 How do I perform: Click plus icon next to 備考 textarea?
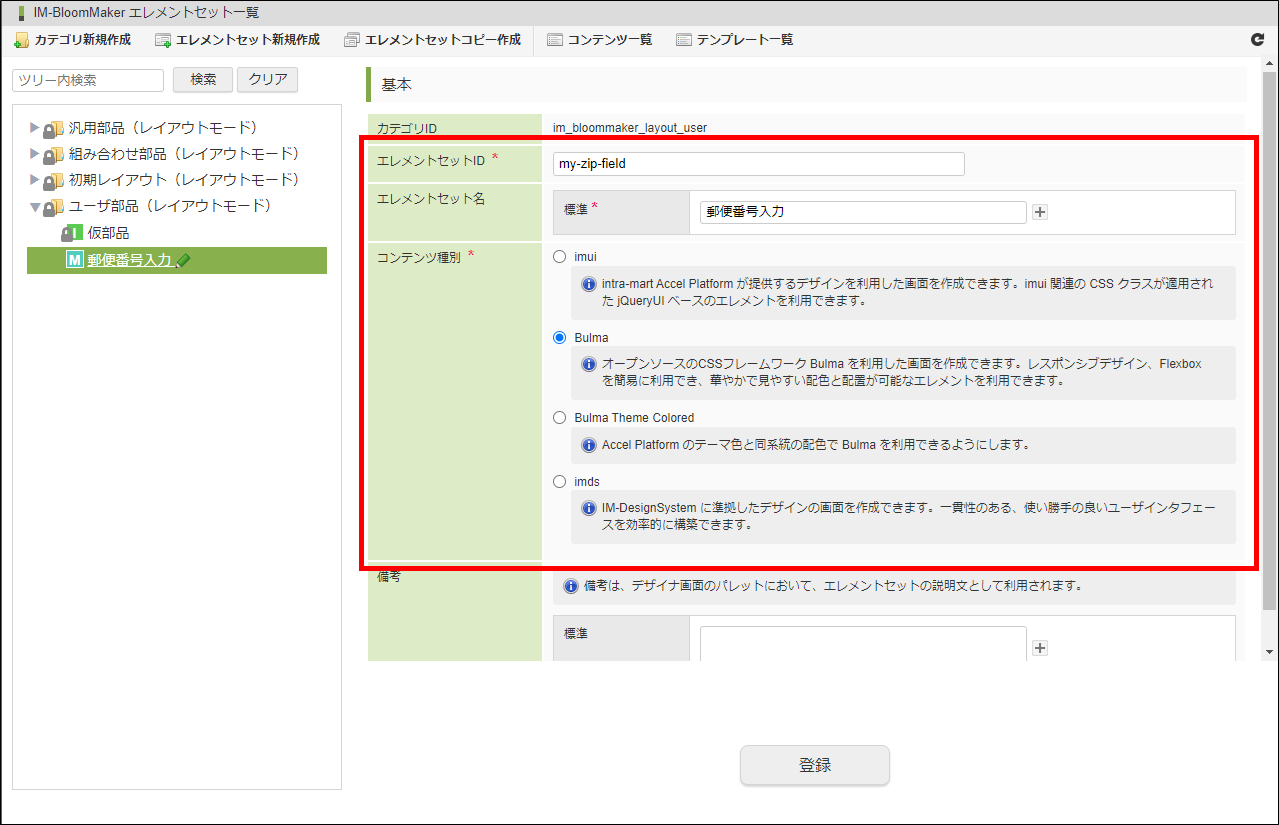click(1040, 648)
